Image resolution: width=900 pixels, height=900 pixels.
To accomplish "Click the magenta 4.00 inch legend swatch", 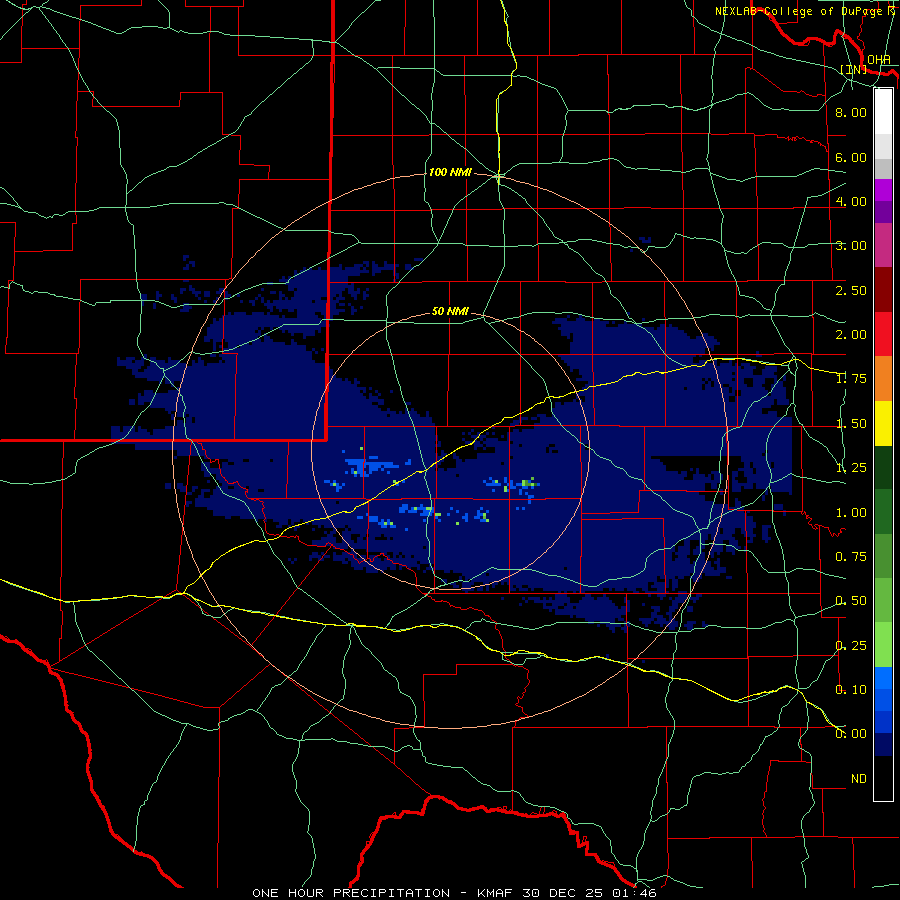I will (883, 190).
